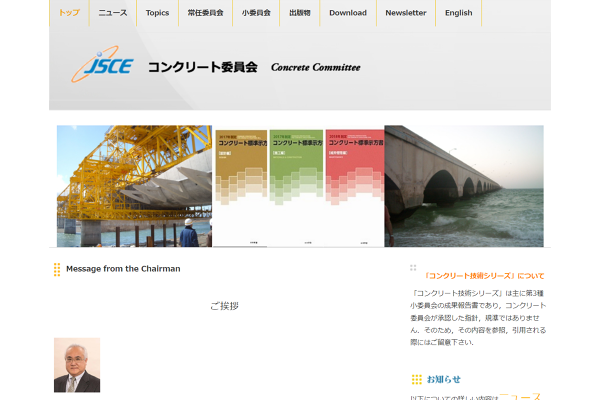Open the orange ニュース link under お知らせ
600x400 pixels.
point(520,396)
